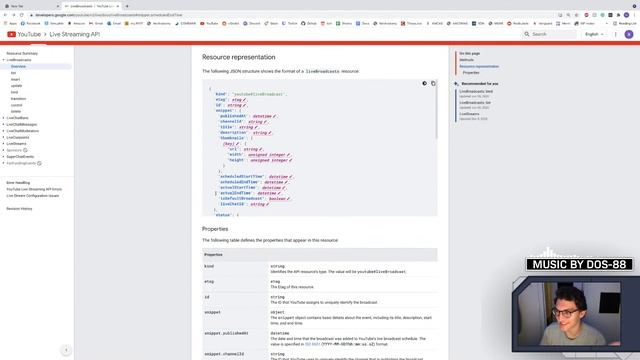The image size is (640, 360).
Task: Open a new browser tab with the plus button
Action: click(x=127, y=6)
